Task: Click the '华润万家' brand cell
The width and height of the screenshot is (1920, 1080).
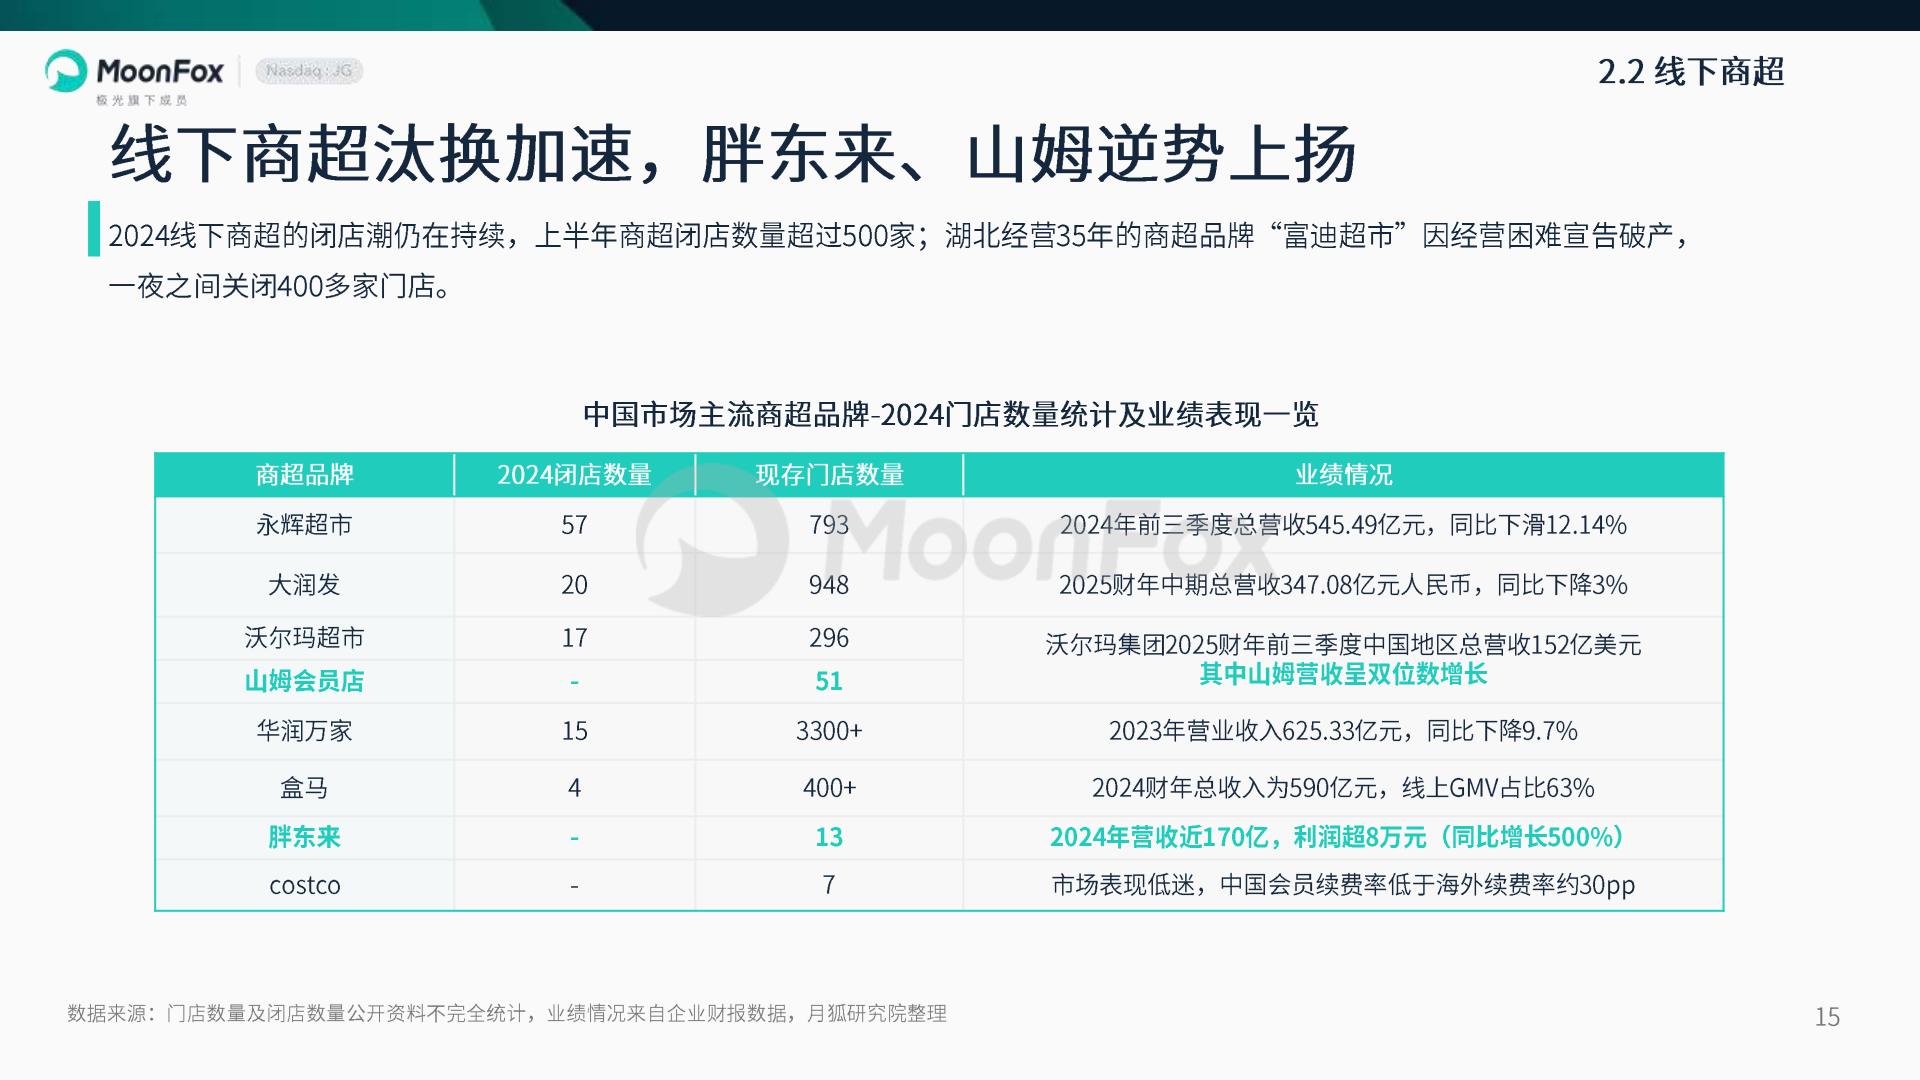Action: pyautogui.click(x=305, y=731)
